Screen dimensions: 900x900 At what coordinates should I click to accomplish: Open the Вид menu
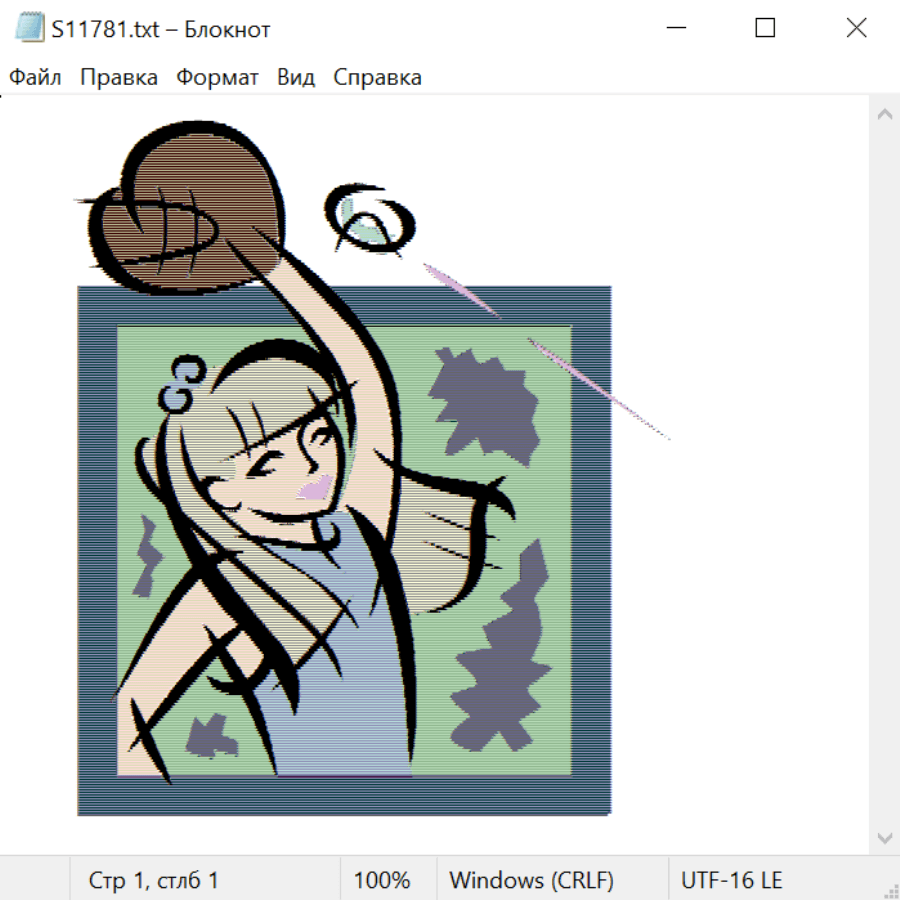tap(296, 78)
